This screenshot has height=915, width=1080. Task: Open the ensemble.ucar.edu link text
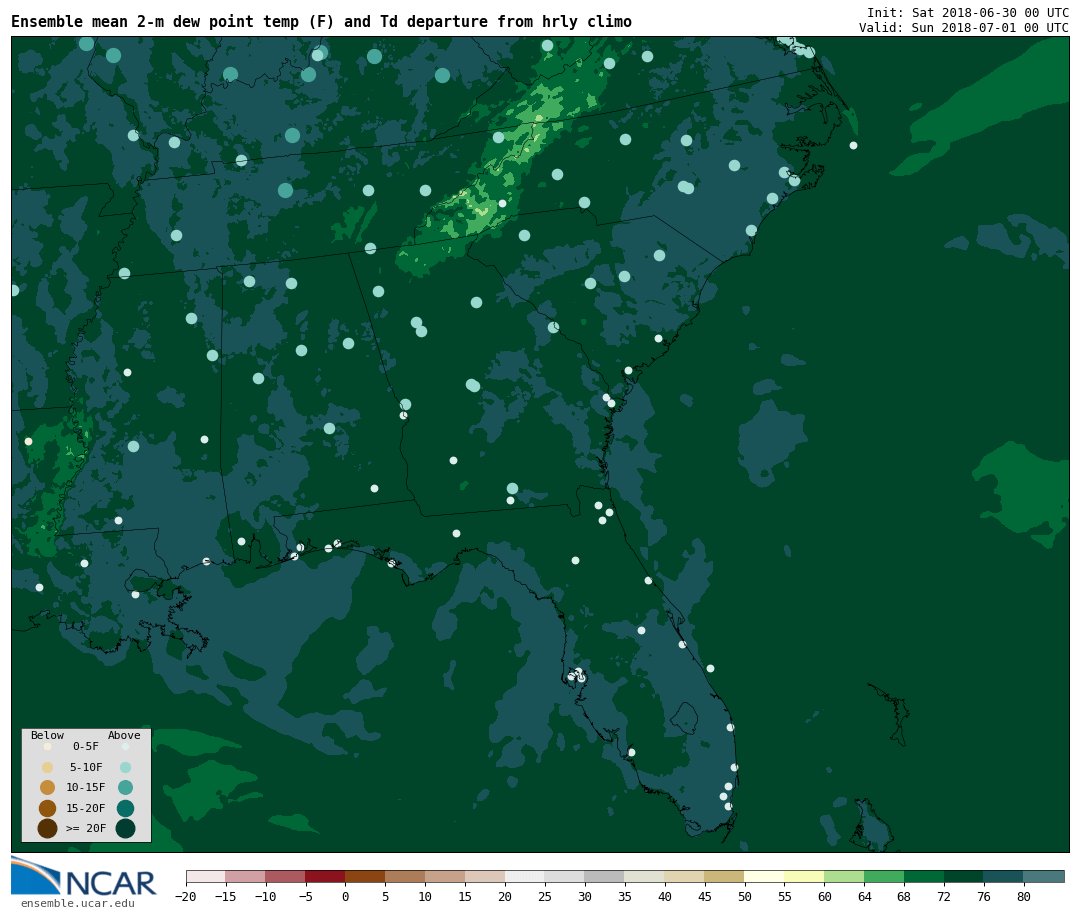78,903
